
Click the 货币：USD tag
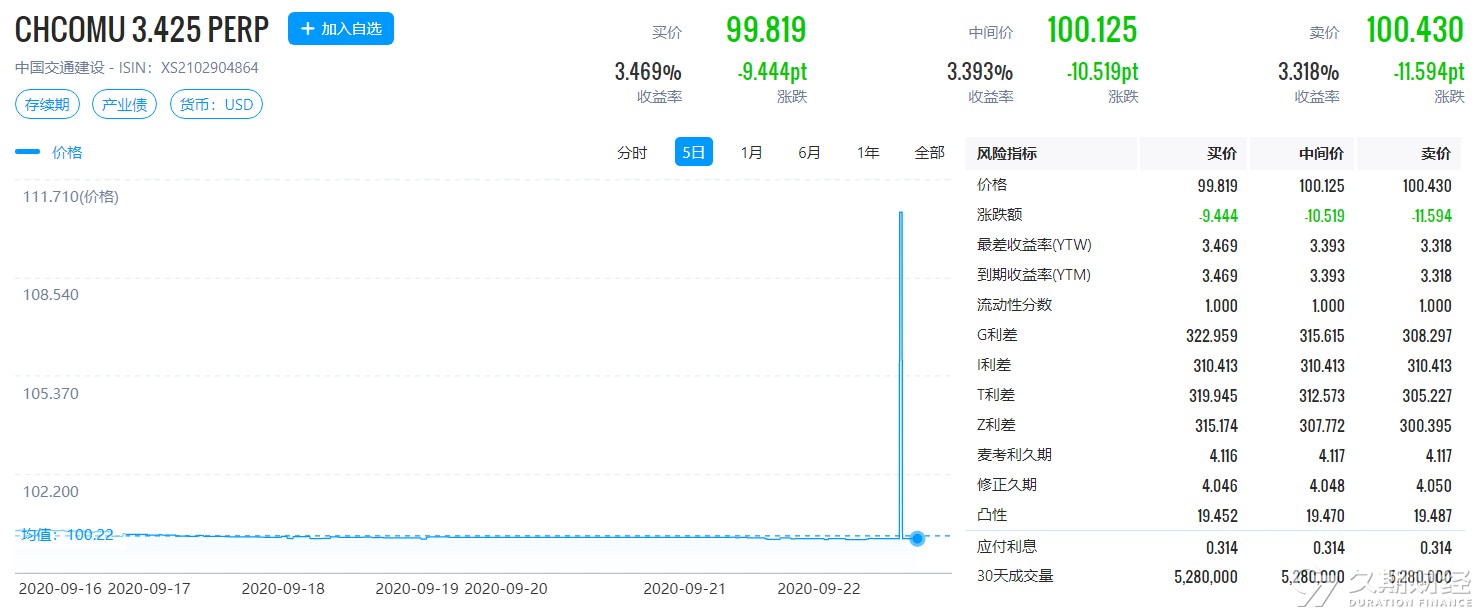click(x=216, y=104)
